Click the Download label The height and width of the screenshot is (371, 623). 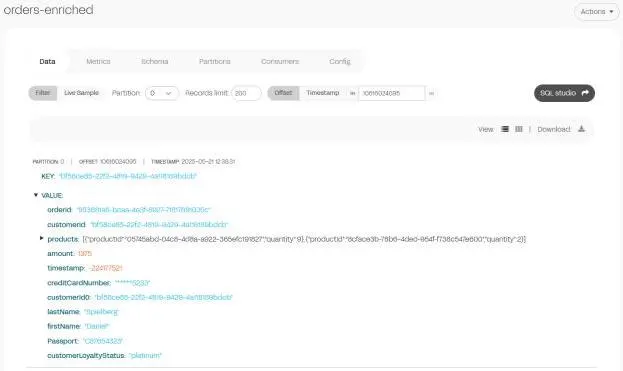554,129
